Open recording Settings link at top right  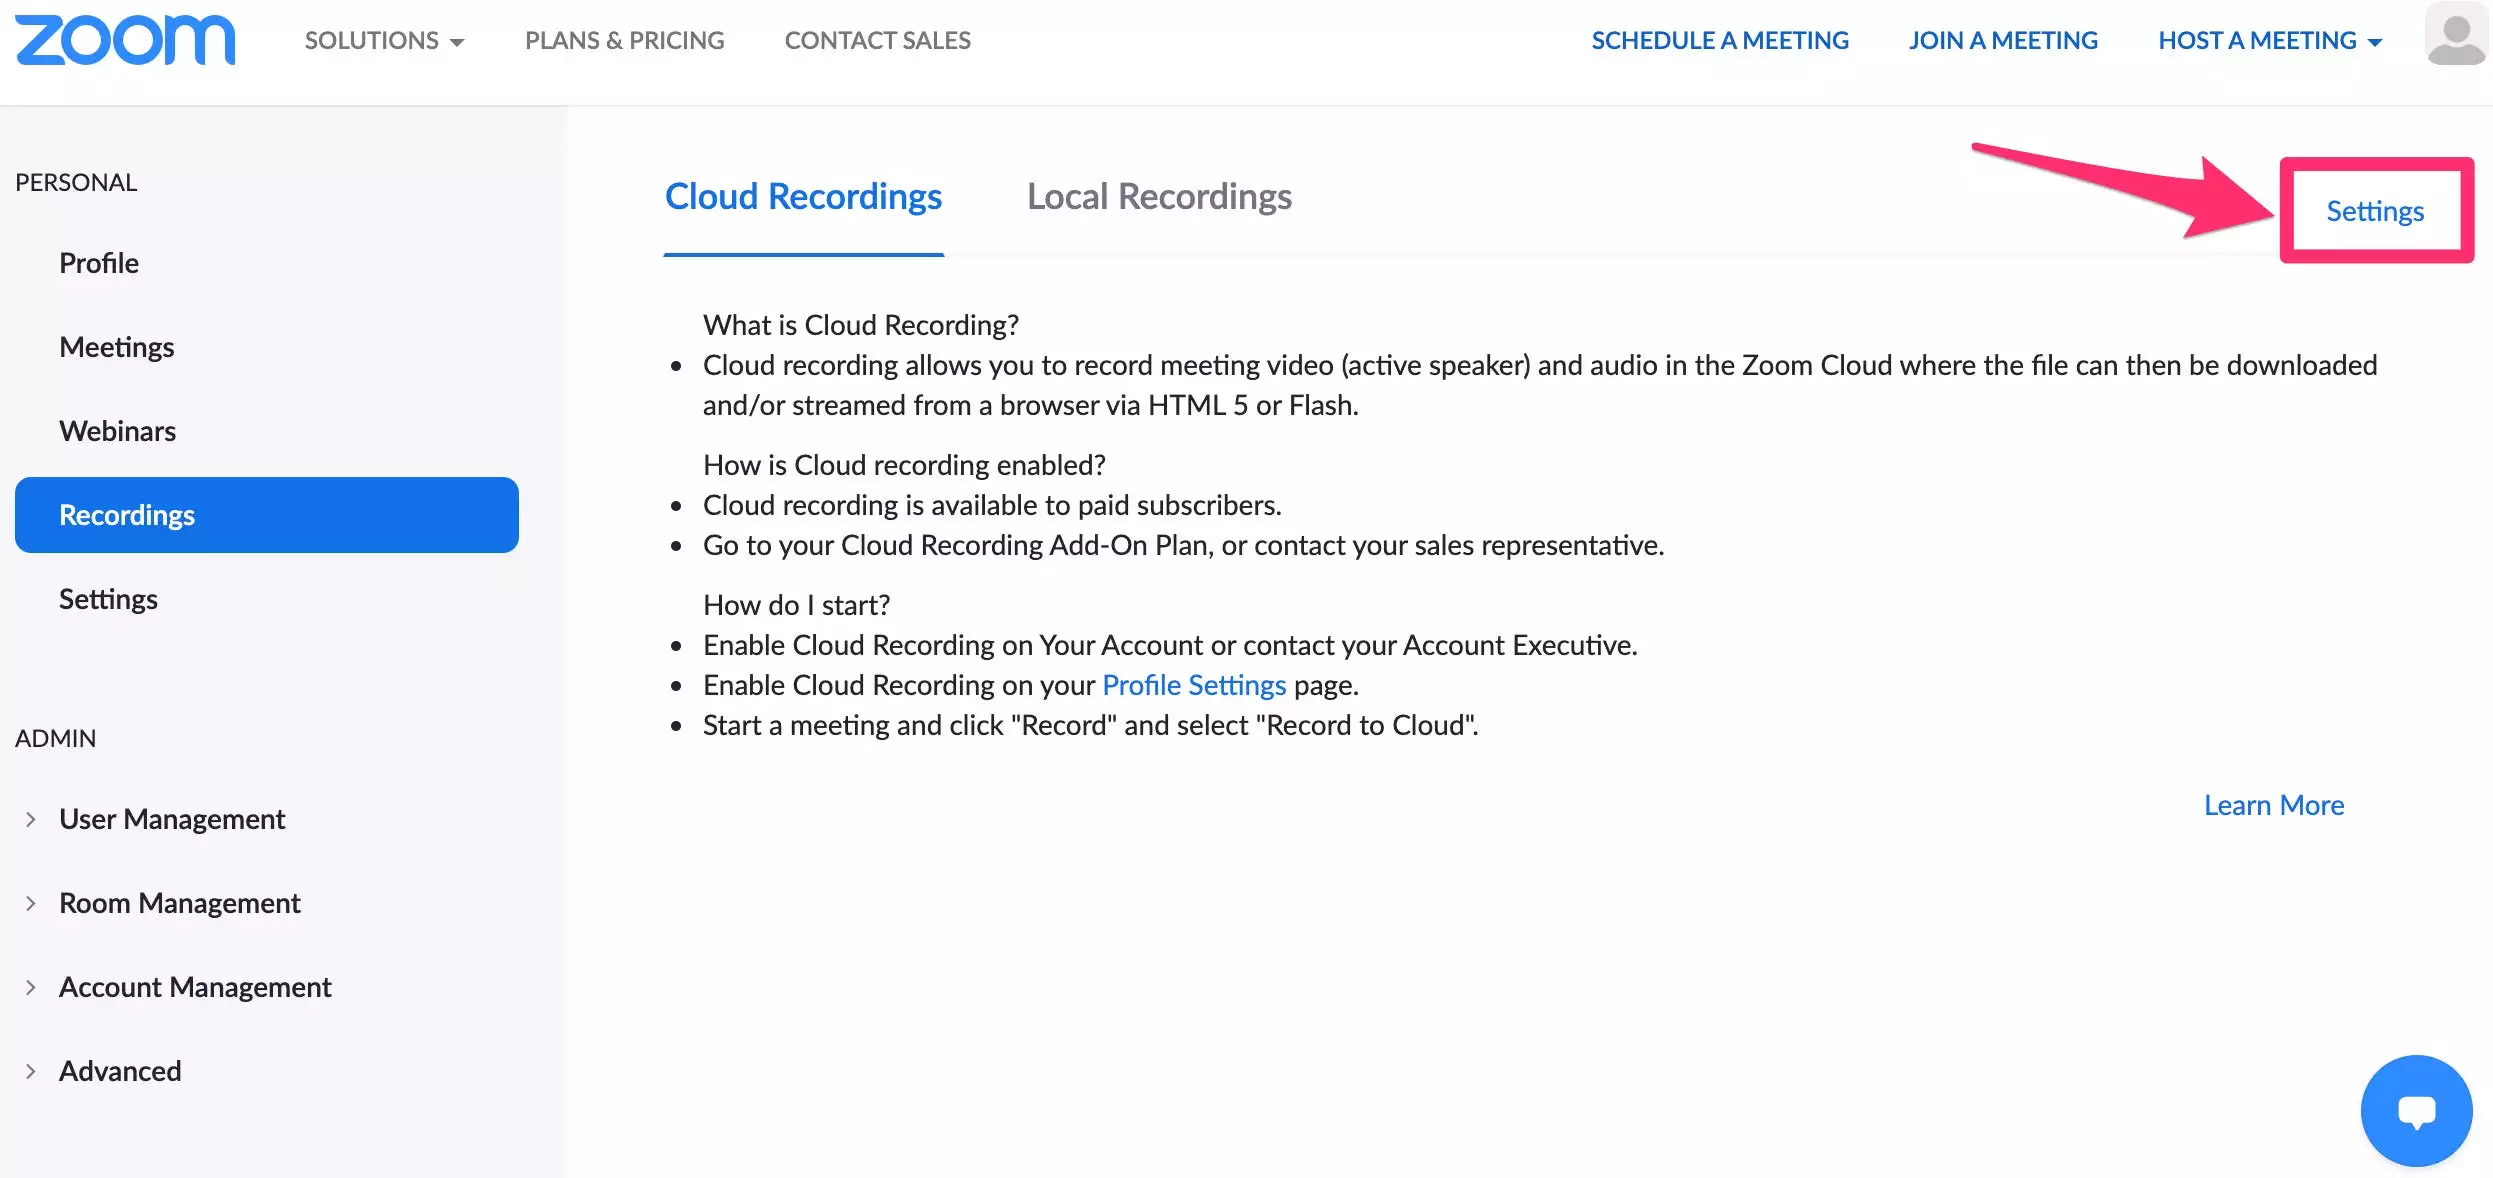[x=2375, y=211]
